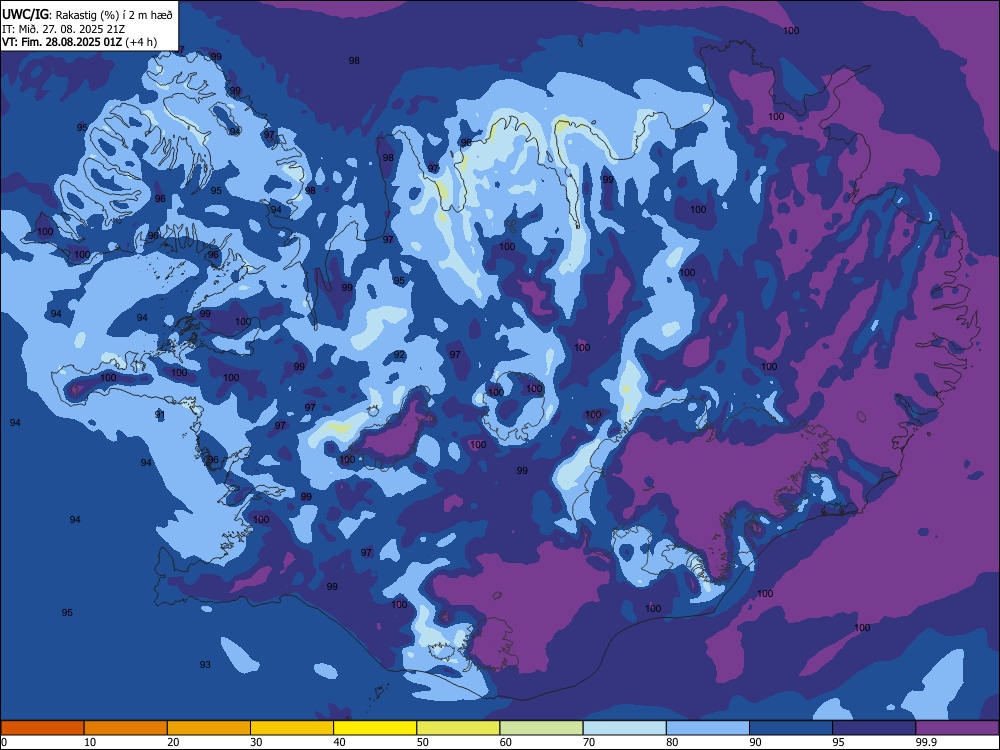Select the bright yellow 40–50 legend swatch
This screenshot has height=750, width=1000.
pyautogui.click(x=375, y=728)
